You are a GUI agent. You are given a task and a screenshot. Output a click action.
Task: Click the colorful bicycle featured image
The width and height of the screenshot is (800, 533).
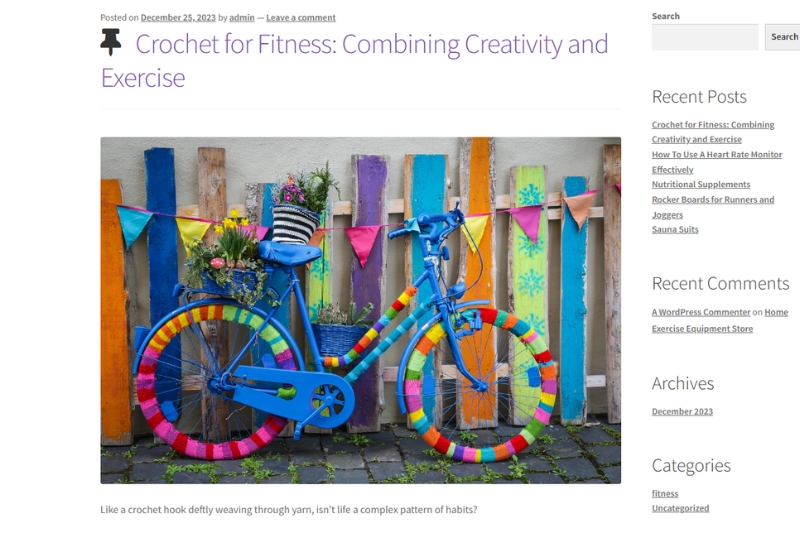361,310
